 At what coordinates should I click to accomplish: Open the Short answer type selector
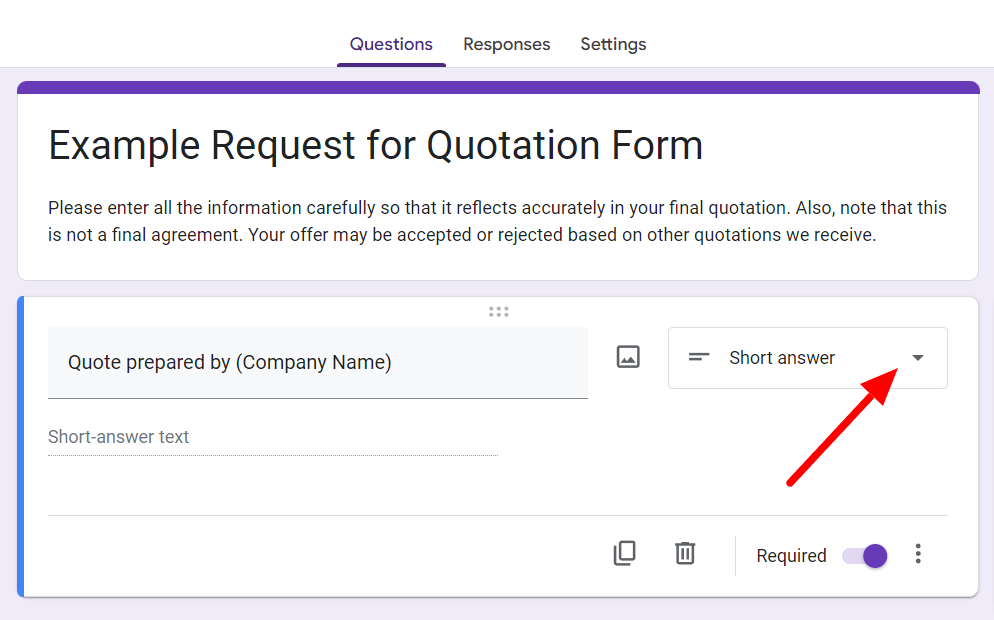(x=808, y=358)
